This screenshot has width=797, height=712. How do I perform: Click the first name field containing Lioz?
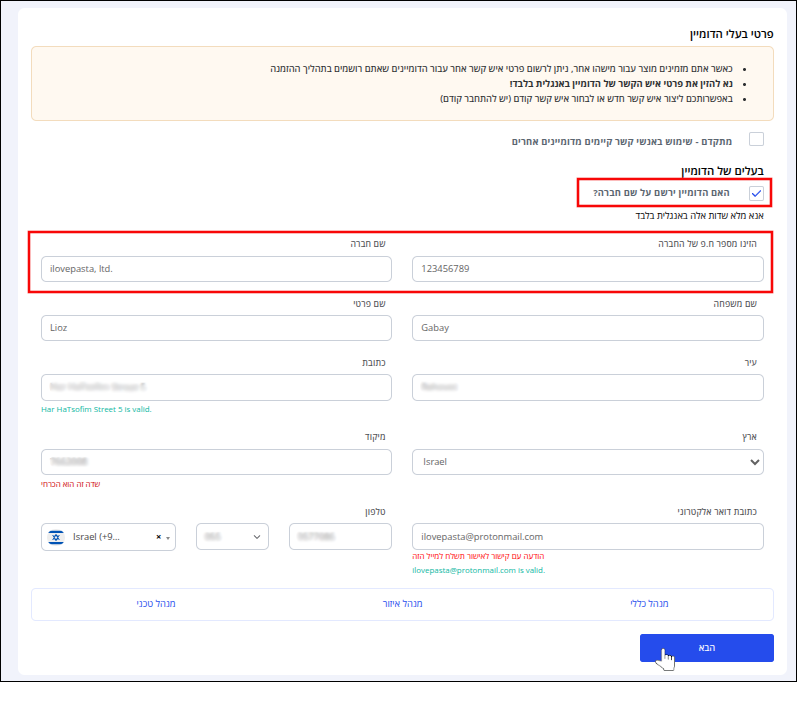coord(216,328)
